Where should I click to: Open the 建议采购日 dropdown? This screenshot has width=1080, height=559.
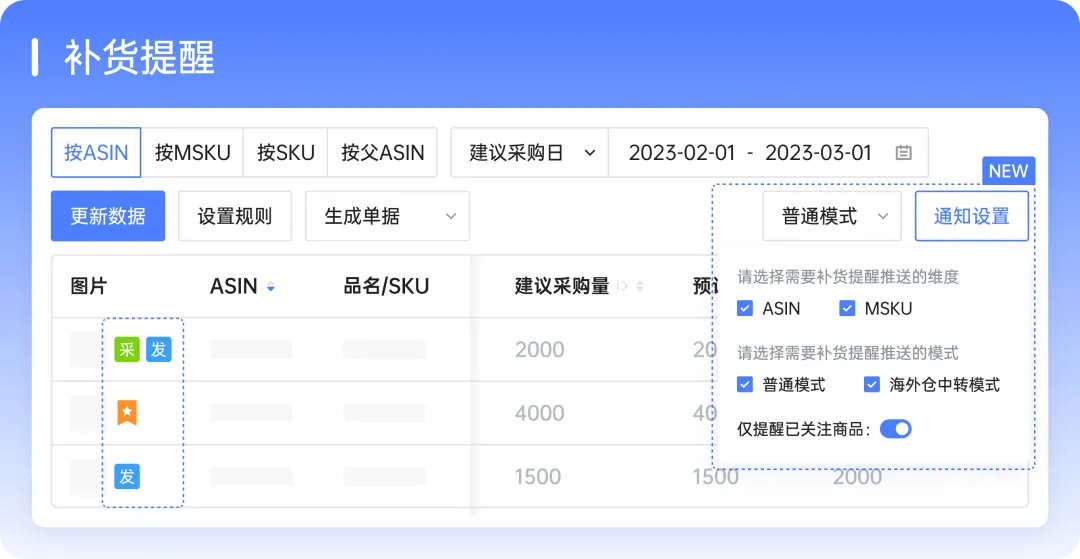click(529, 152)
